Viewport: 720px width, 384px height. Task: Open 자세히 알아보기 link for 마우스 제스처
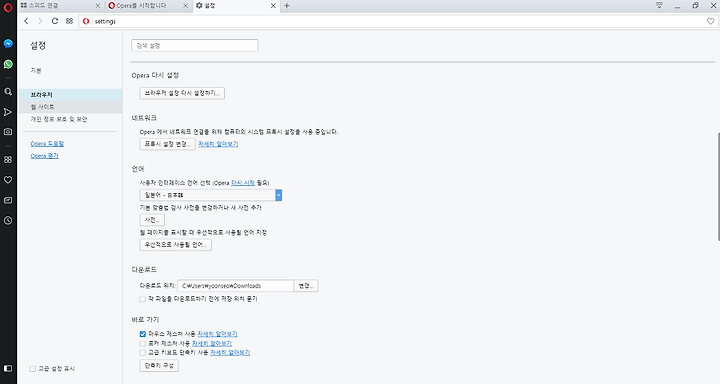[217, 334]
